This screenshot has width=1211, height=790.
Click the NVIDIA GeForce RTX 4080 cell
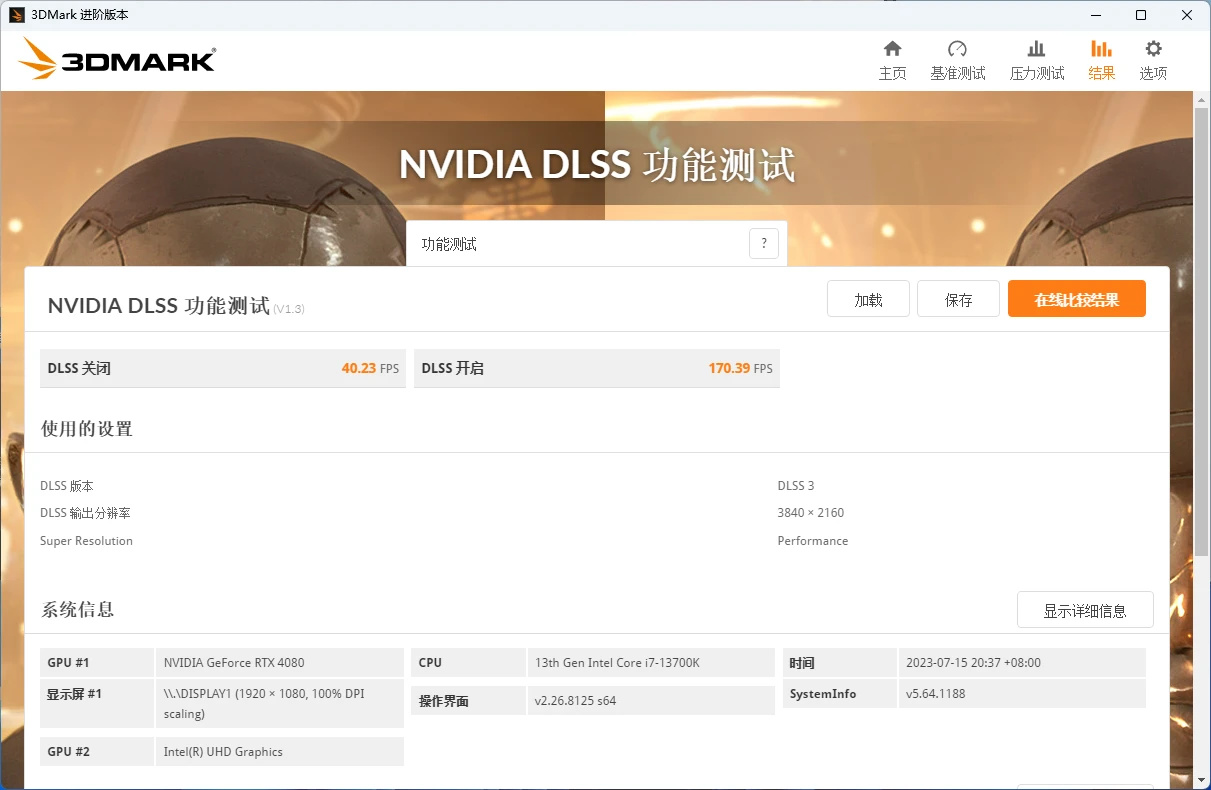coord(280,662)
